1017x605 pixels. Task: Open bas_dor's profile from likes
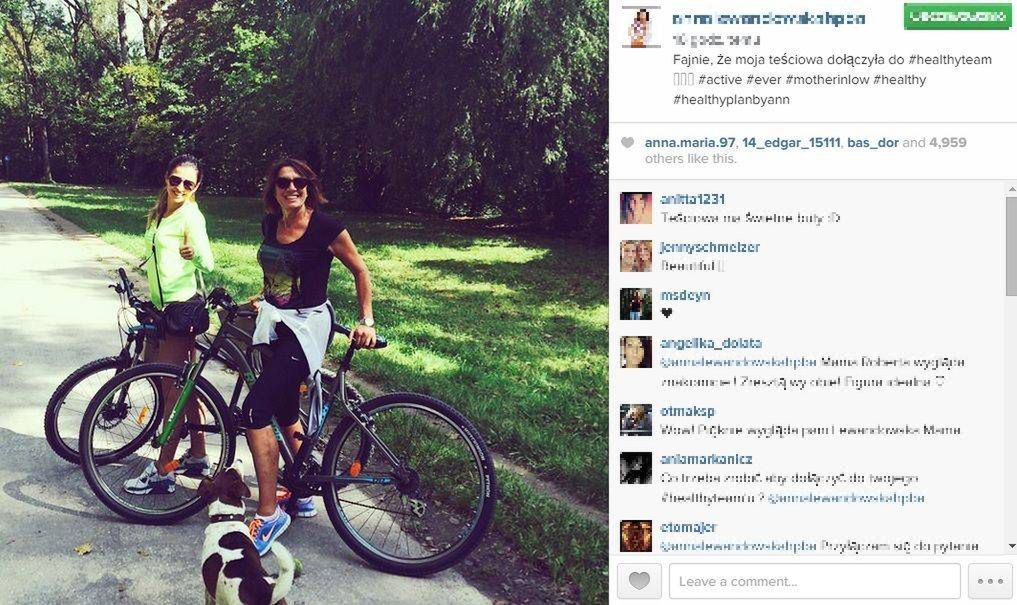873,143
